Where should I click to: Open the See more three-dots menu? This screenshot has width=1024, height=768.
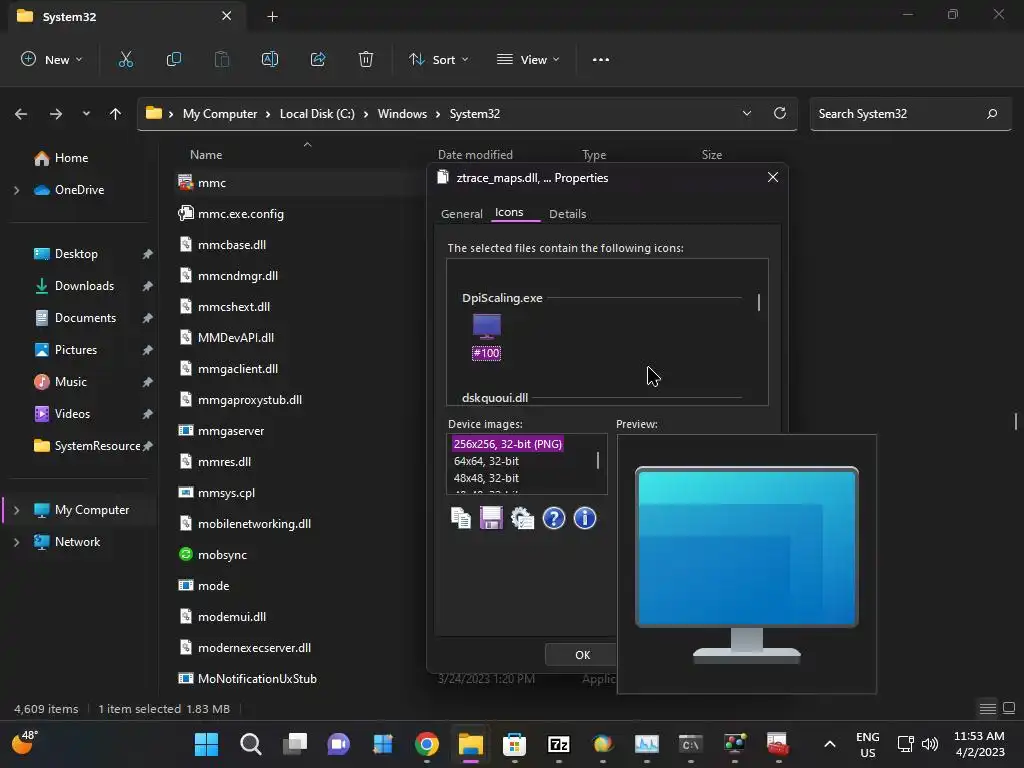point(601,59)
